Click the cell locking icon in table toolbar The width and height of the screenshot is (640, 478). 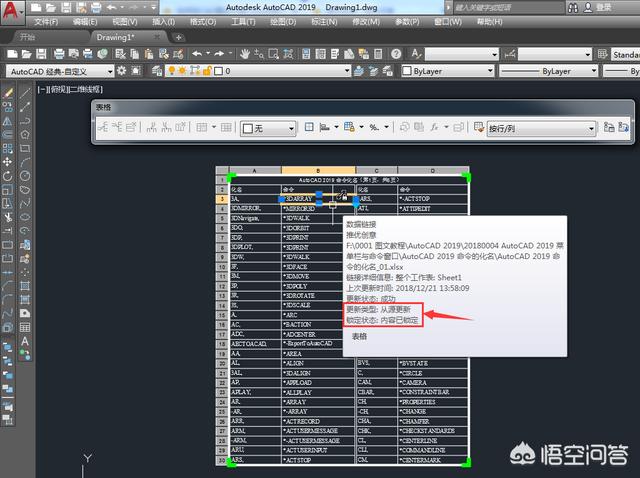pyautogui.click(x=349, y=127)
